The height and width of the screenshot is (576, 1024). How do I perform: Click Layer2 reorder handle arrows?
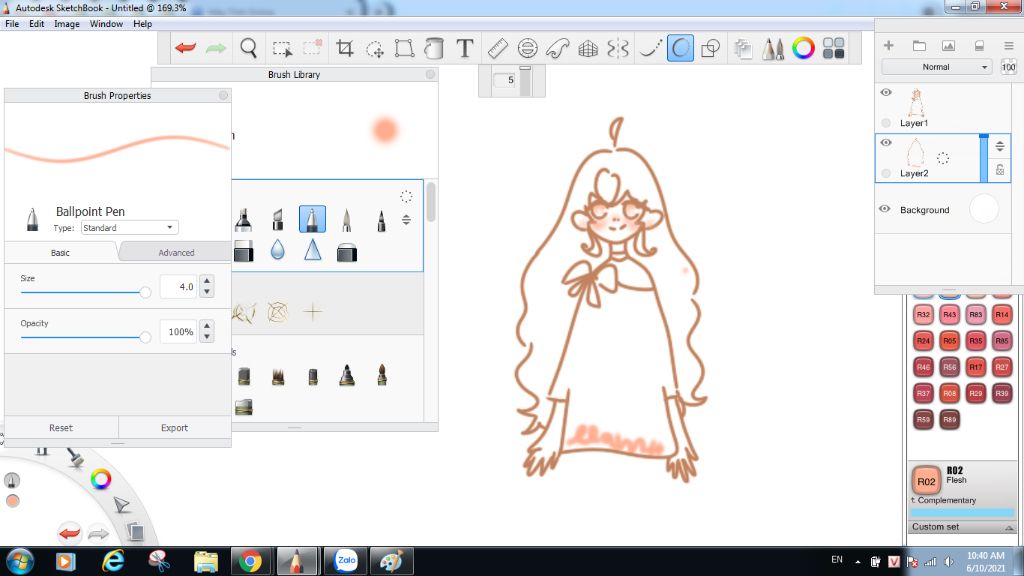click(1000, 146)
